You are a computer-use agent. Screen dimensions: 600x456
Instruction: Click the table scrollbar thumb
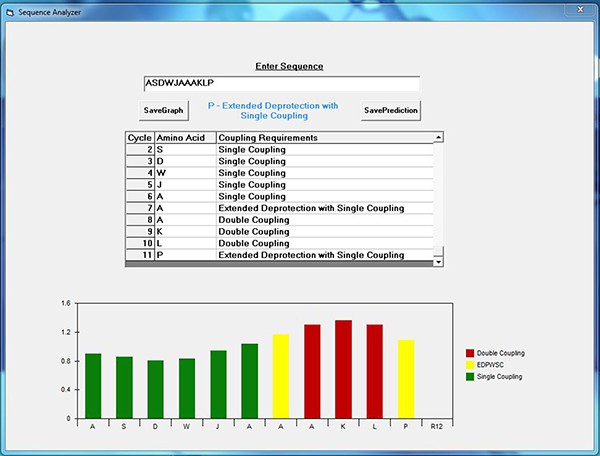[x=439, y=251]
